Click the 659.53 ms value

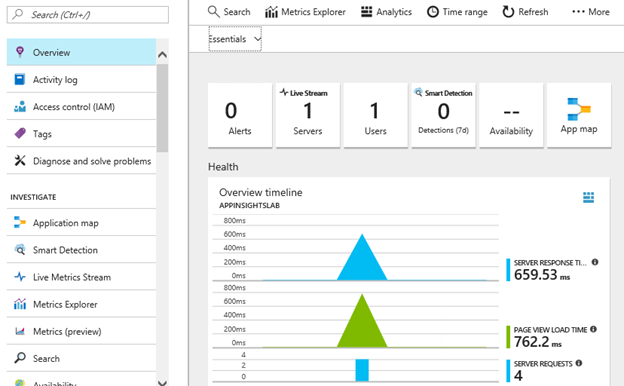coord(542,275)
